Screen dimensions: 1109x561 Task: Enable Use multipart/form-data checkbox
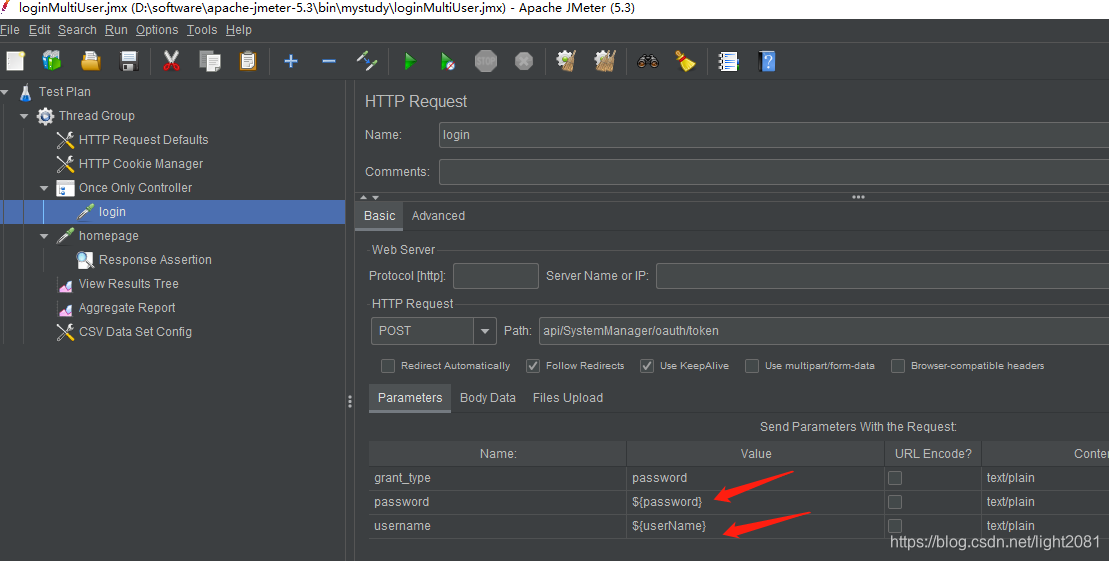(752, 366)
